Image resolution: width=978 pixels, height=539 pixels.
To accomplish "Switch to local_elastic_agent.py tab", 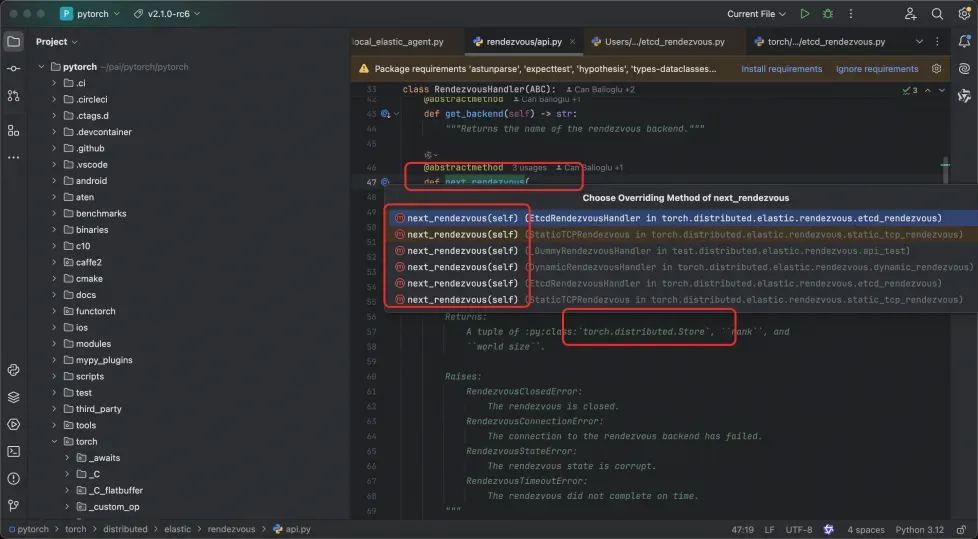I will [x=398, y=42].
